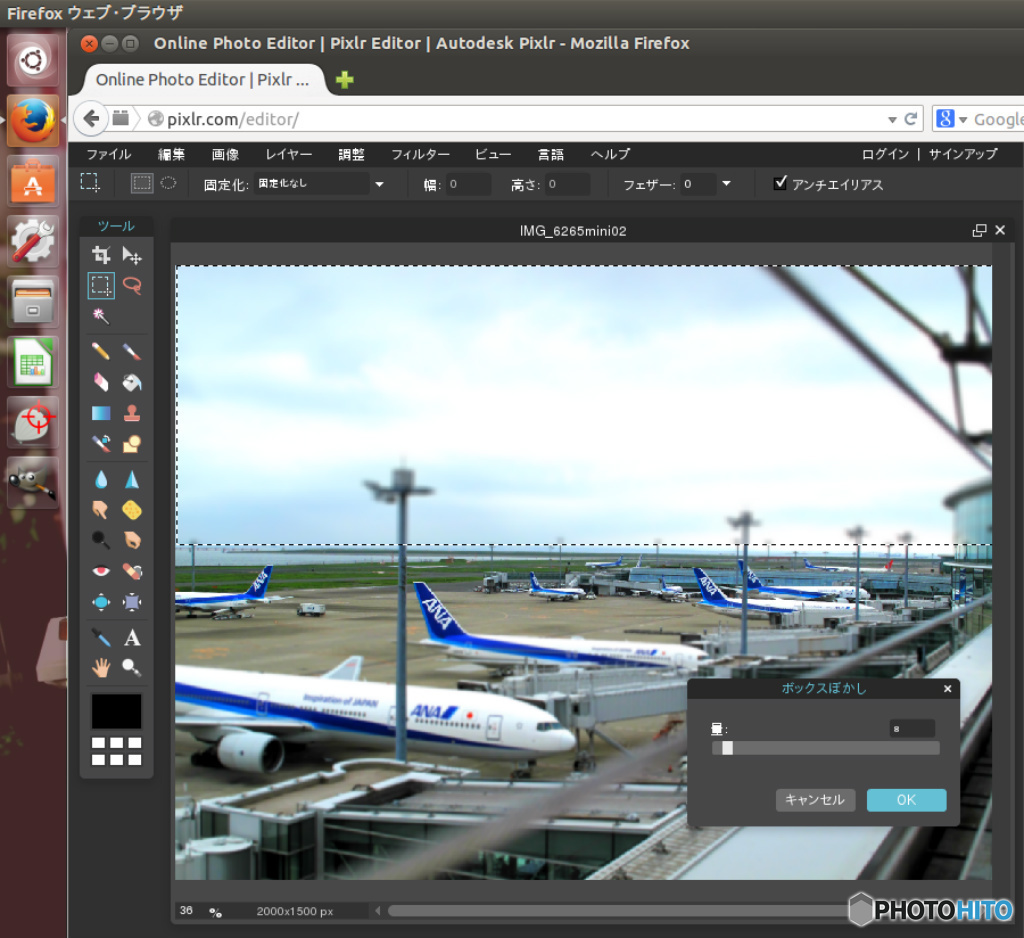Select the Type text tool

(x=132, y=637)
